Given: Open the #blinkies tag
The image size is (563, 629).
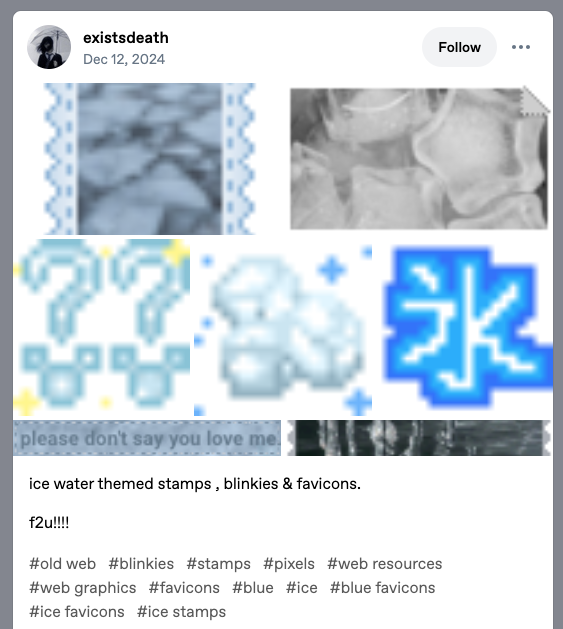Looking at the screenshot, I should (x=141, y=564).
